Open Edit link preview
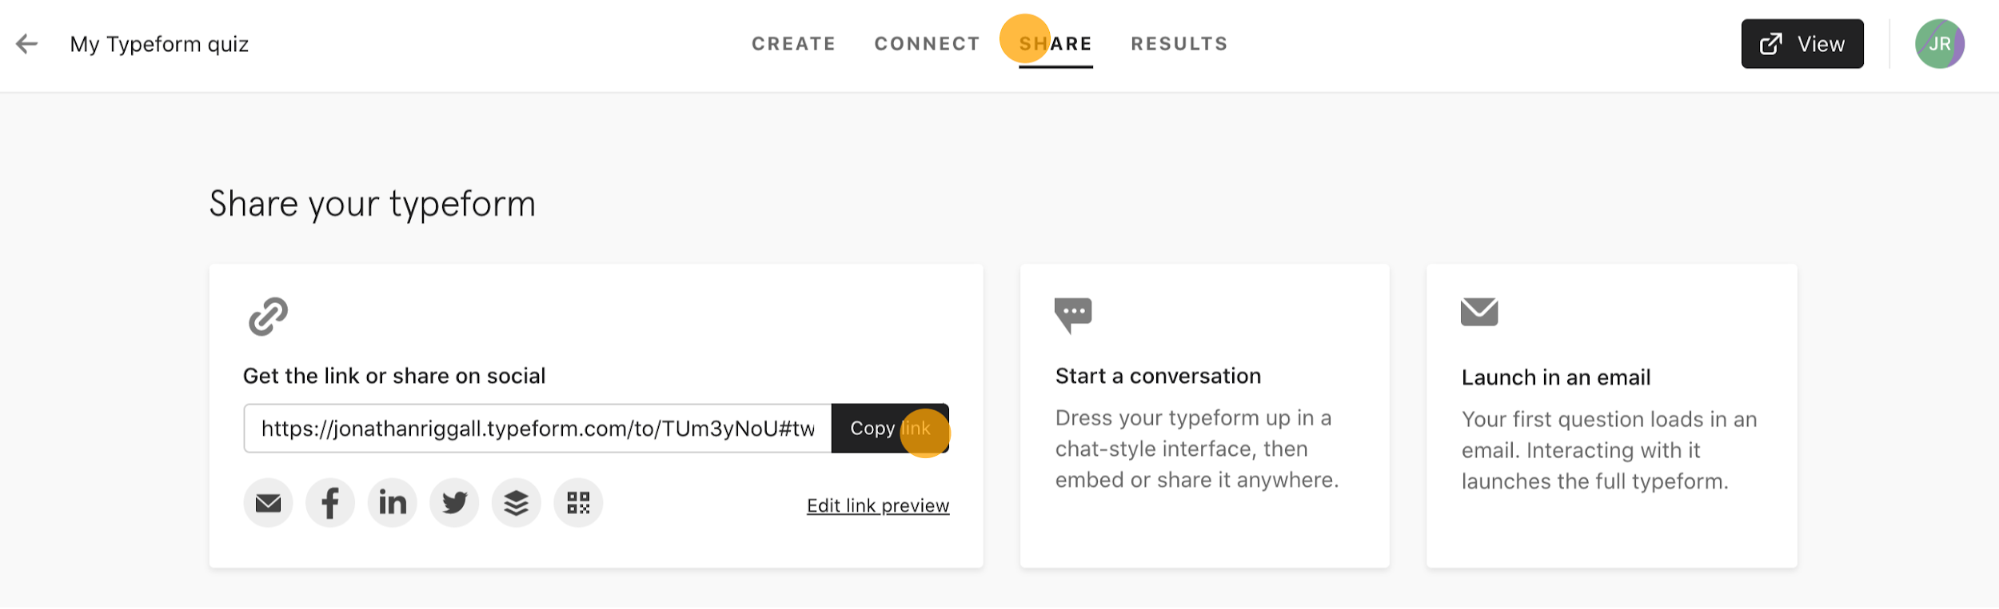This screenshot has height=609, width=1999. [878, 506]
